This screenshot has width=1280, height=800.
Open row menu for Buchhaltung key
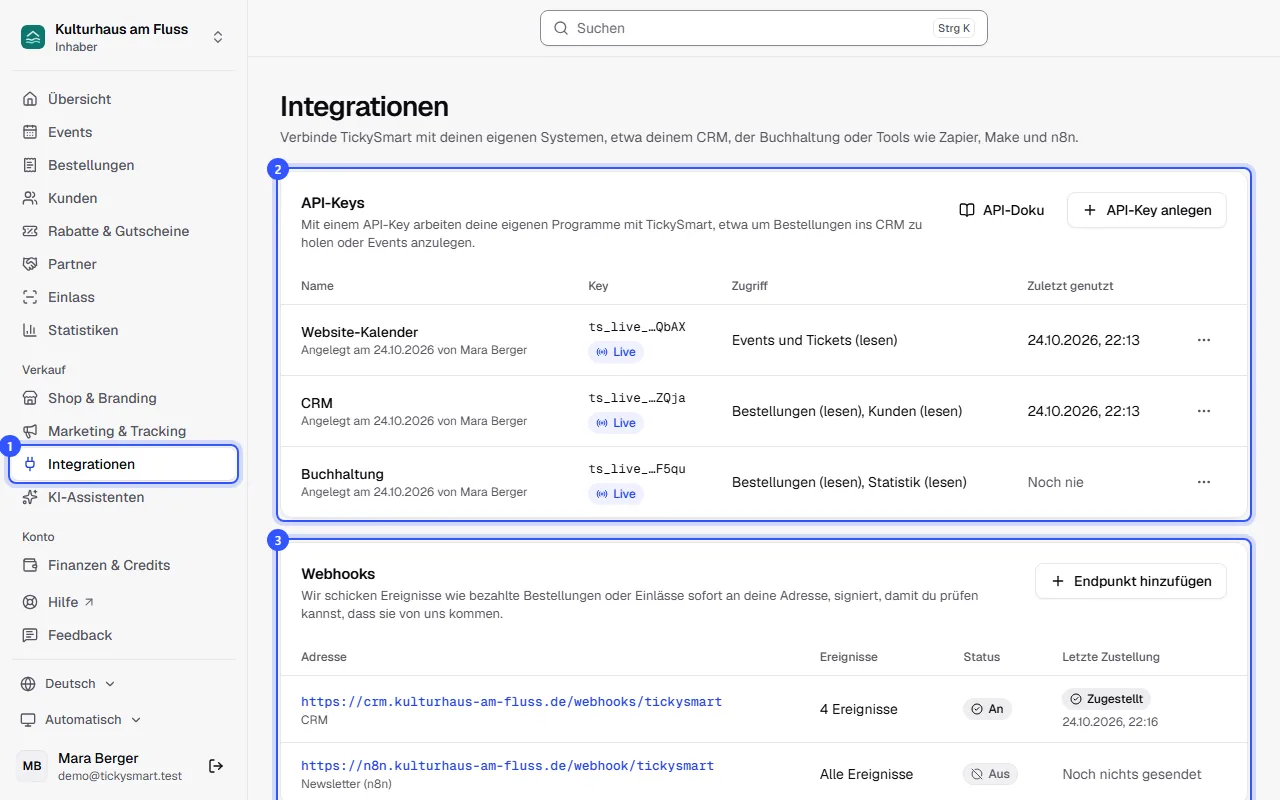pos(1204,482)
